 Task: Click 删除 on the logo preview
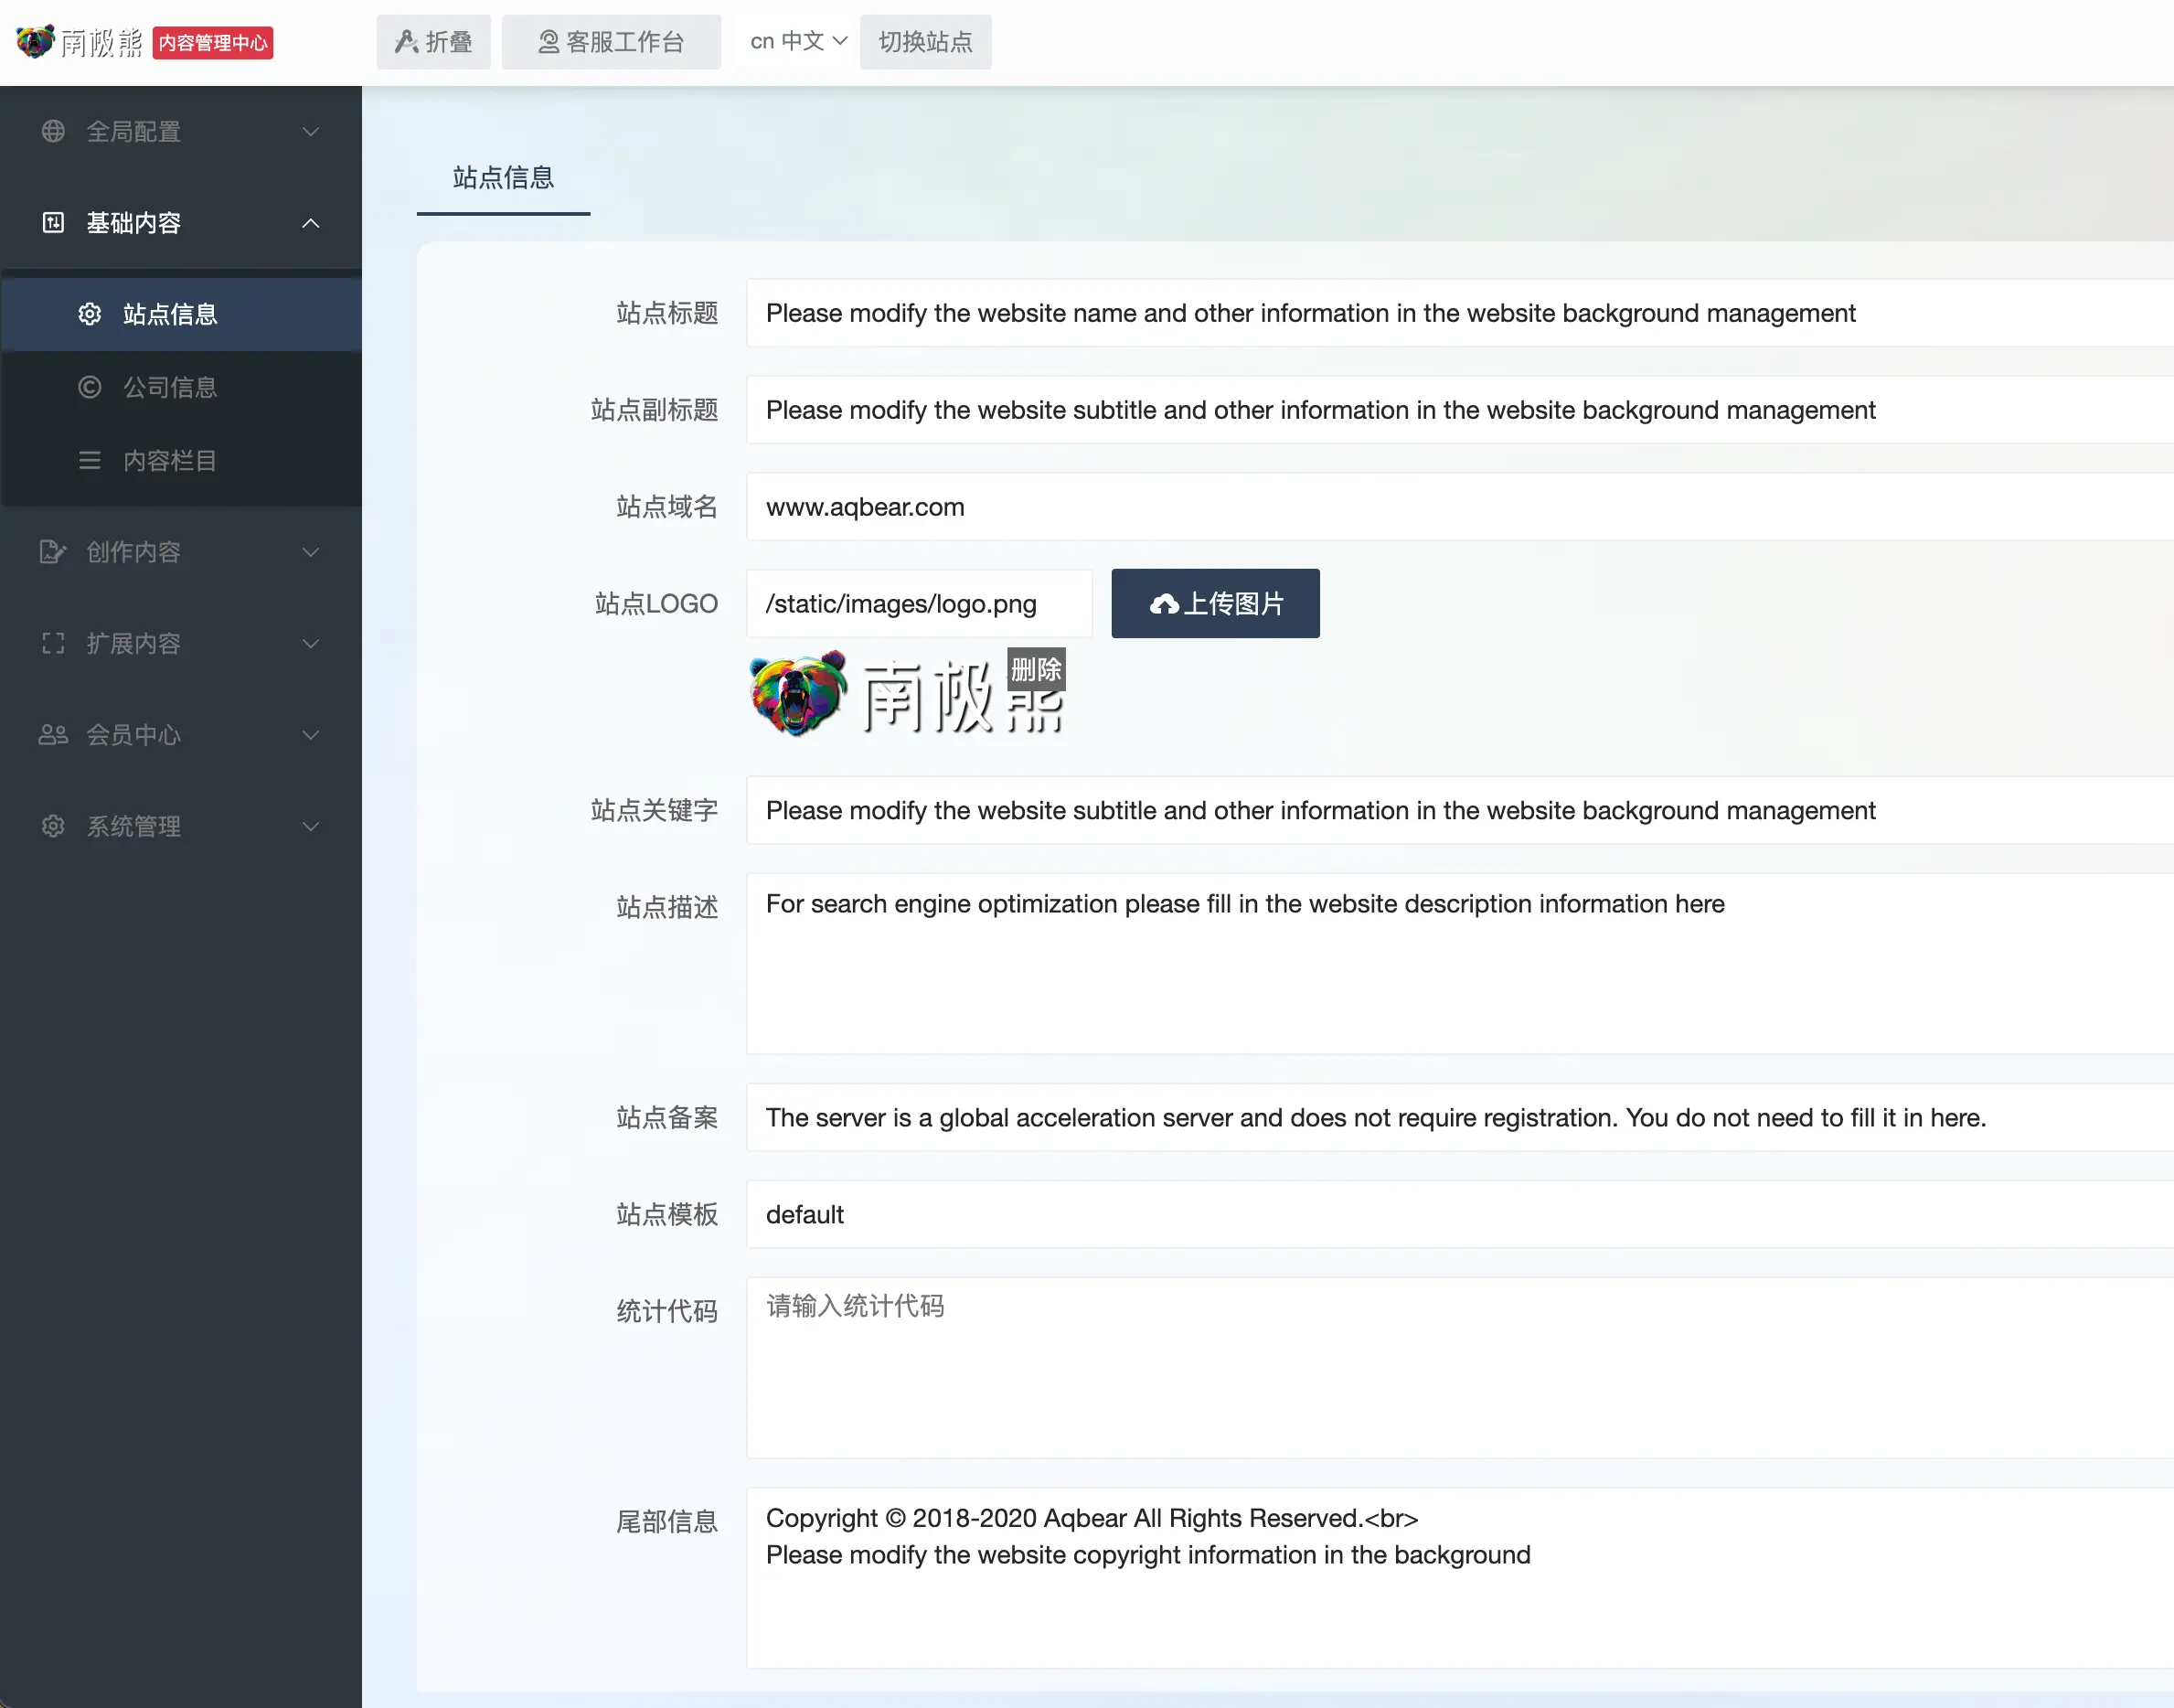pyautogui.click(x=1035, y=669)
